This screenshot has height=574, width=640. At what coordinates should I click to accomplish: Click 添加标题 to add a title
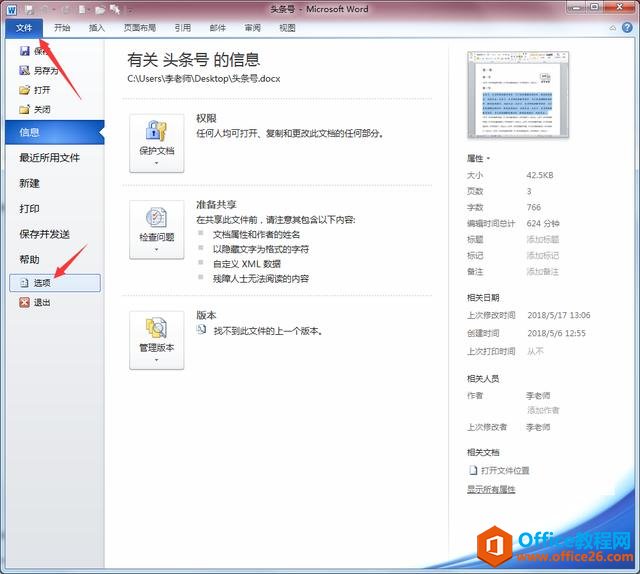pos(542,240)
